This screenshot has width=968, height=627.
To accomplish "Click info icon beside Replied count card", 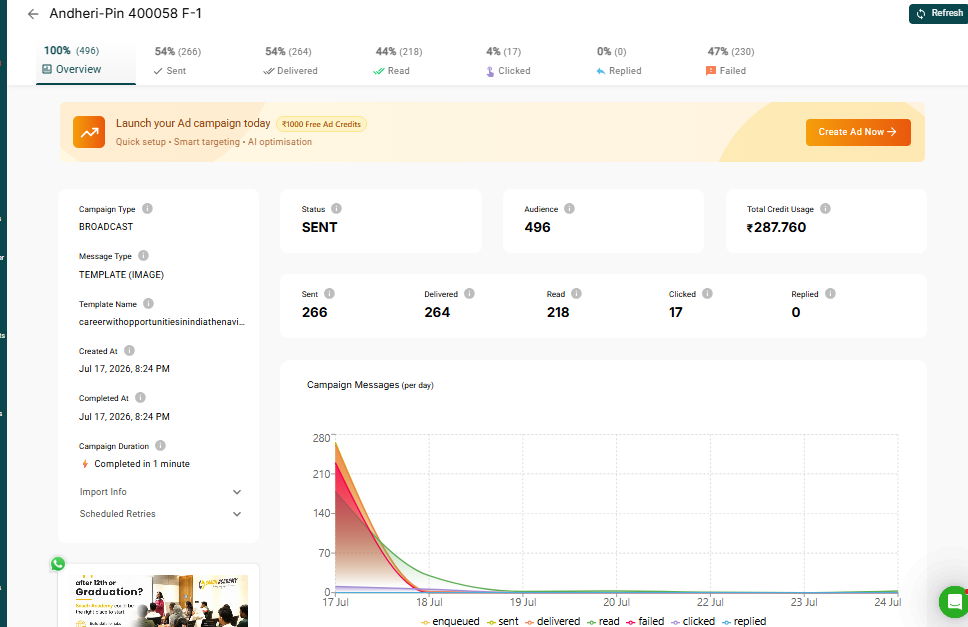I will 830,294.
